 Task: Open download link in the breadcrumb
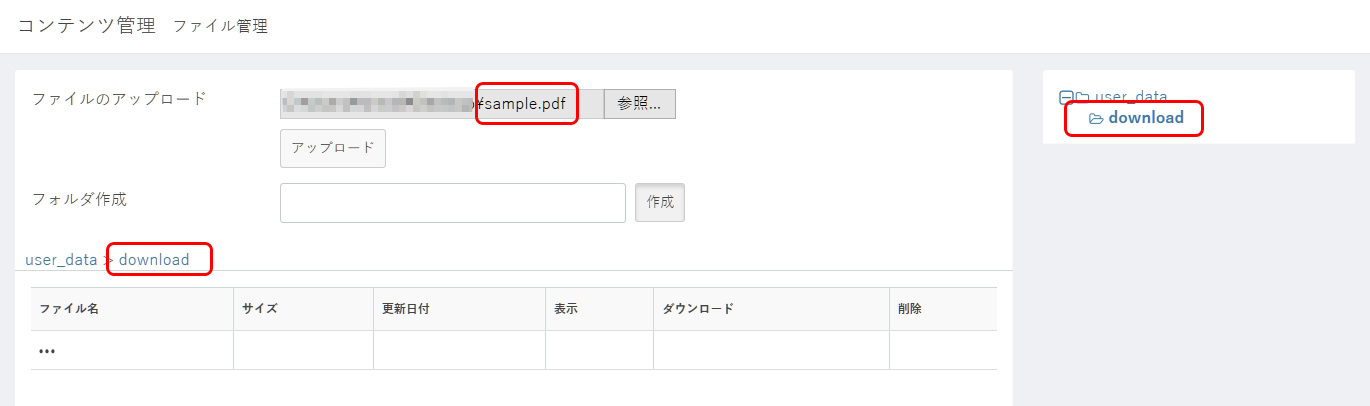(154, 260)
